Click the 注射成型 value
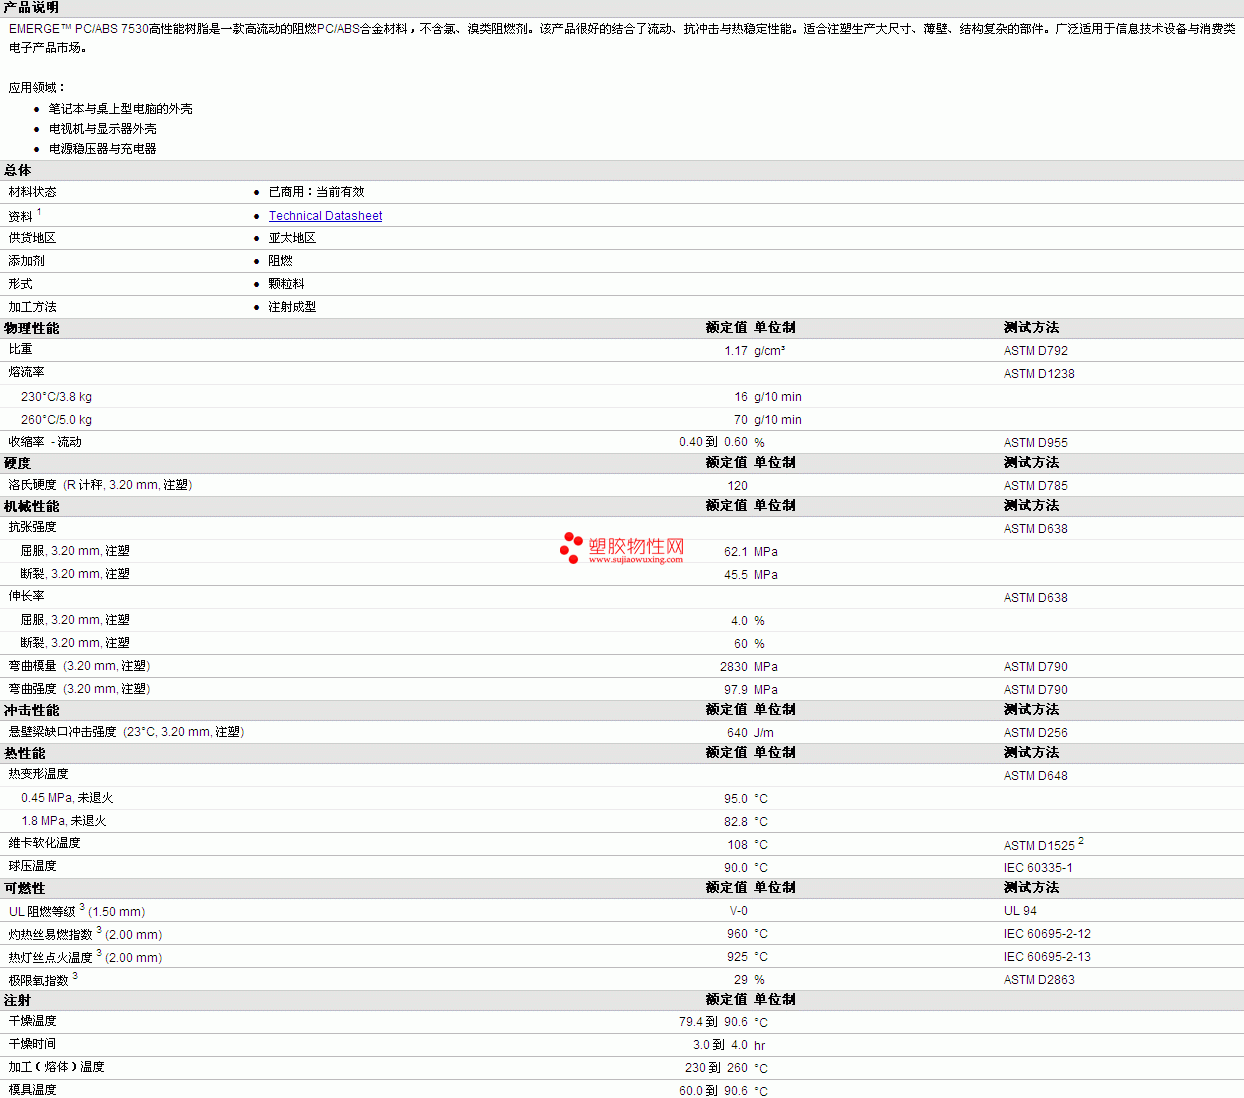 292,307
